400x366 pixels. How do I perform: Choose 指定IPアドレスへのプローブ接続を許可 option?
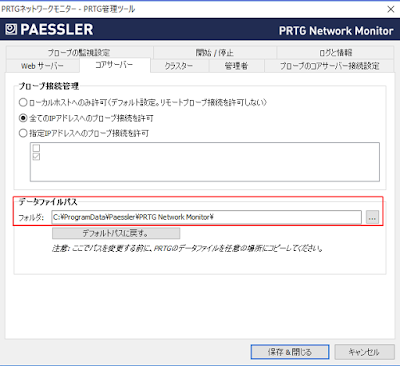[23, 133]
